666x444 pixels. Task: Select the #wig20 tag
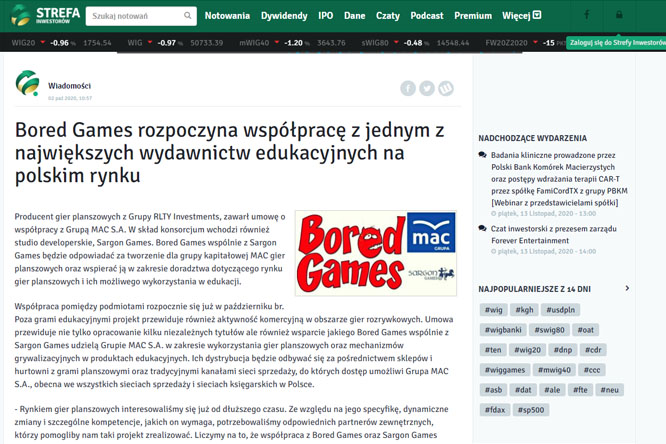pyautogui.click(x=527, y=350)
